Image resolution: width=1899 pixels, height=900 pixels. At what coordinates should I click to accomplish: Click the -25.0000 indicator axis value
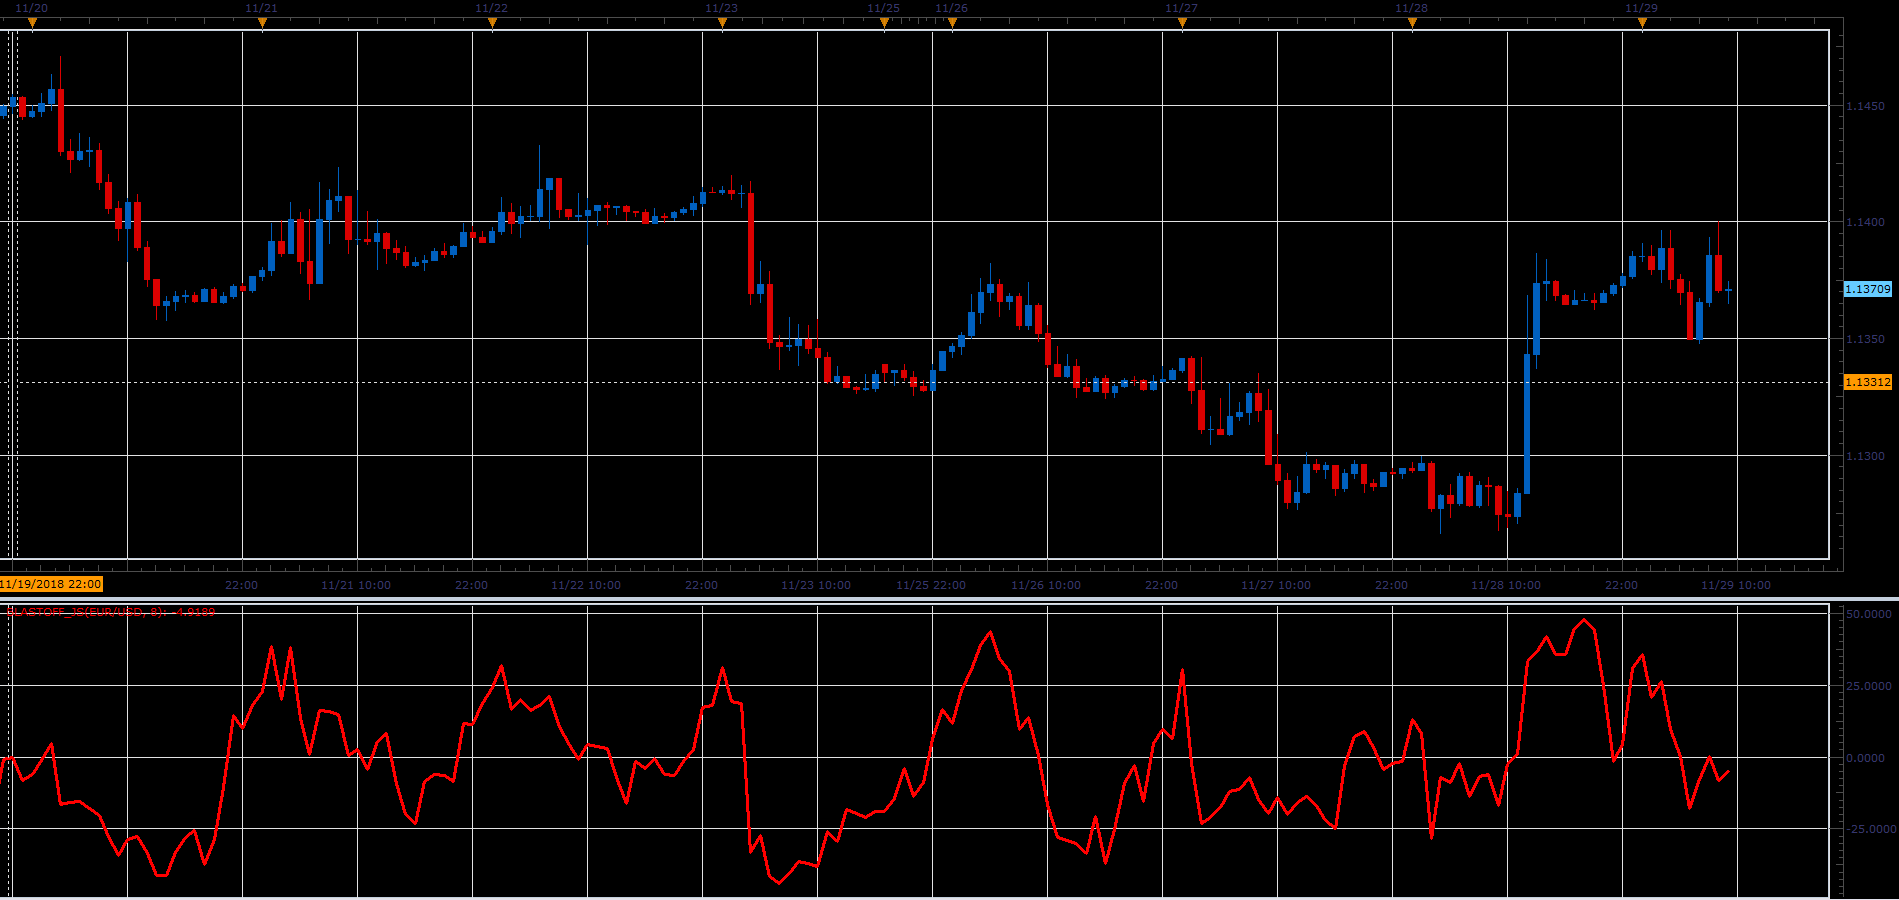point(1869,829)
